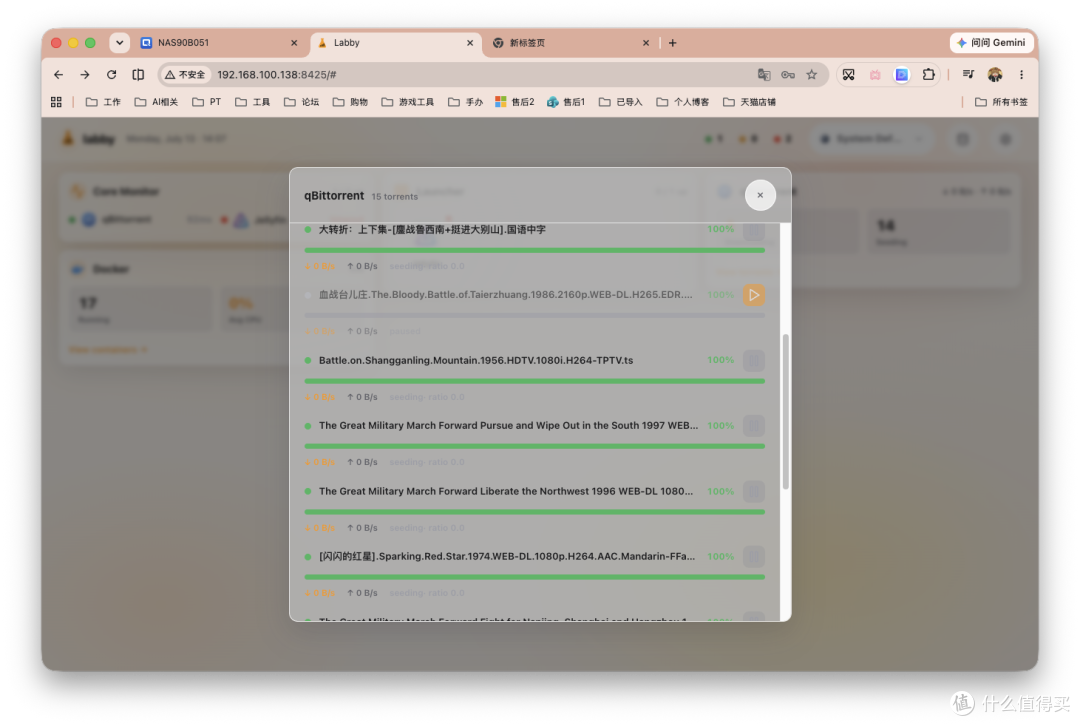Open the tab search dropdown

pyautogui.click(x=119, y=43)
